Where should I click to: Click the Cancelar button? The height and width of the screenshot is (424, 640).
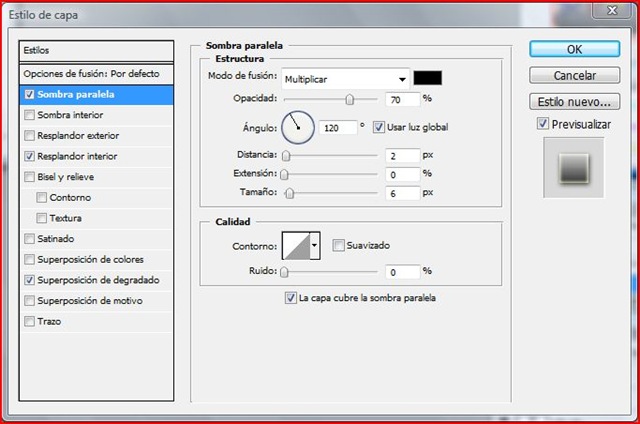click(x=575, y=75)
